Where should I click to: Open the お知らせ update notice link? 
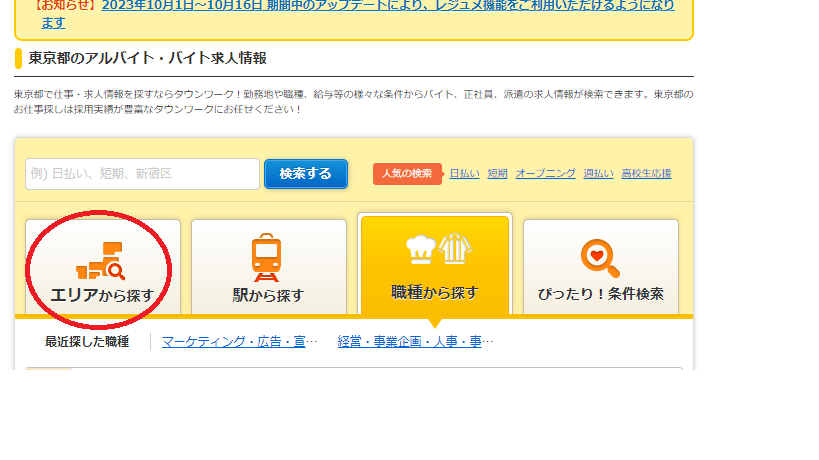point(400,12)
